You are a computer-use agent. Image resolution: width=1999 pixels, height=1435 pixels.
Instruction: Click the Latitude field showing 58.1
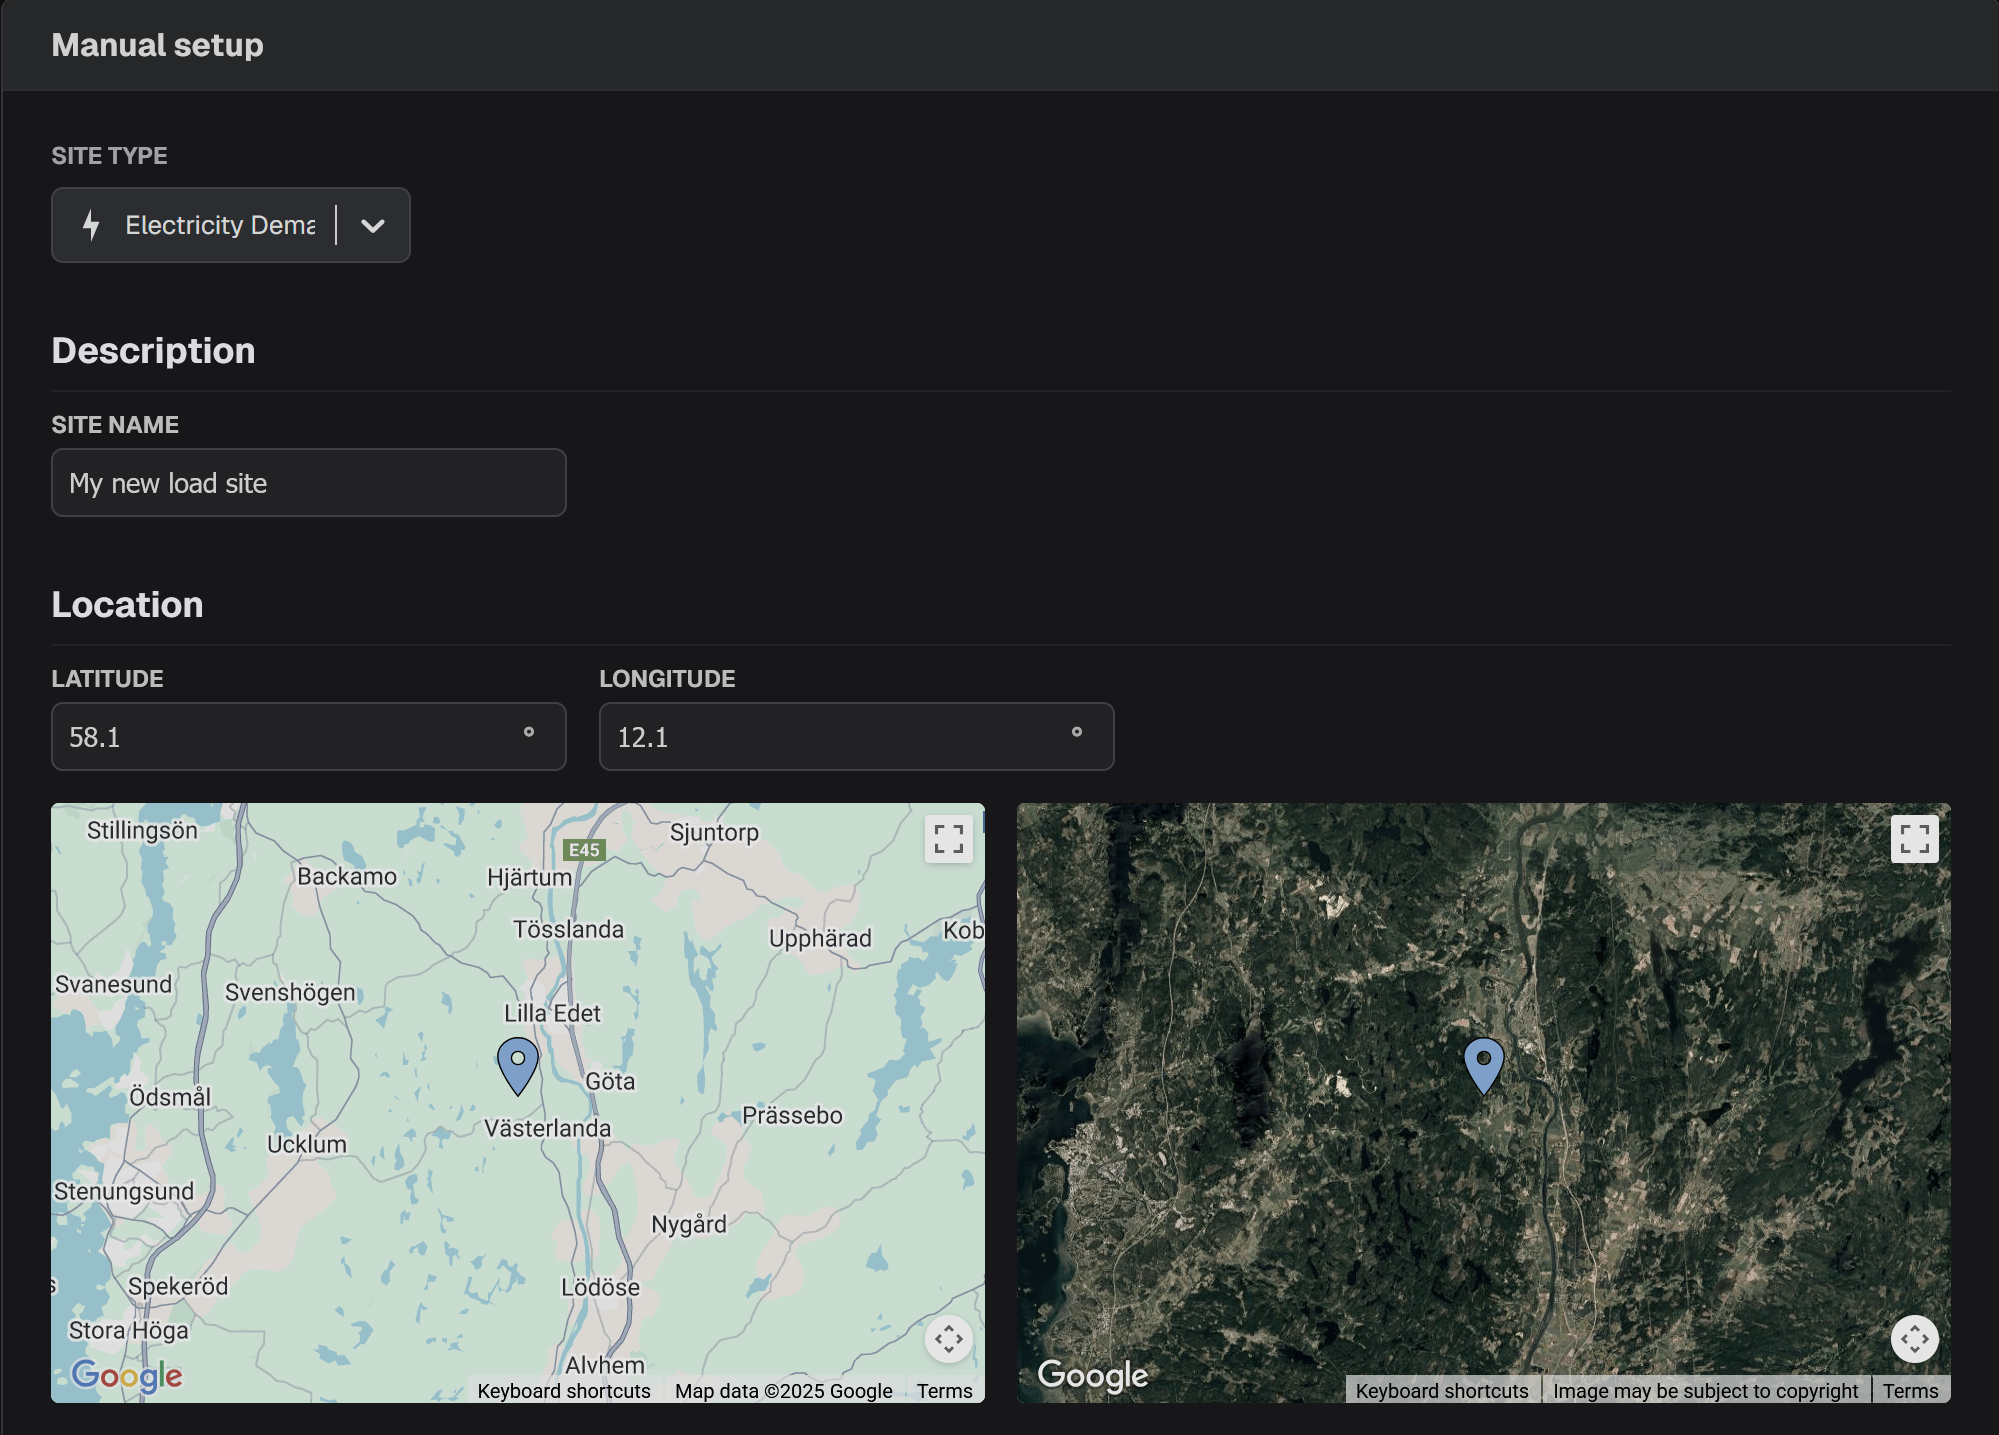click(x=290, y=737)
